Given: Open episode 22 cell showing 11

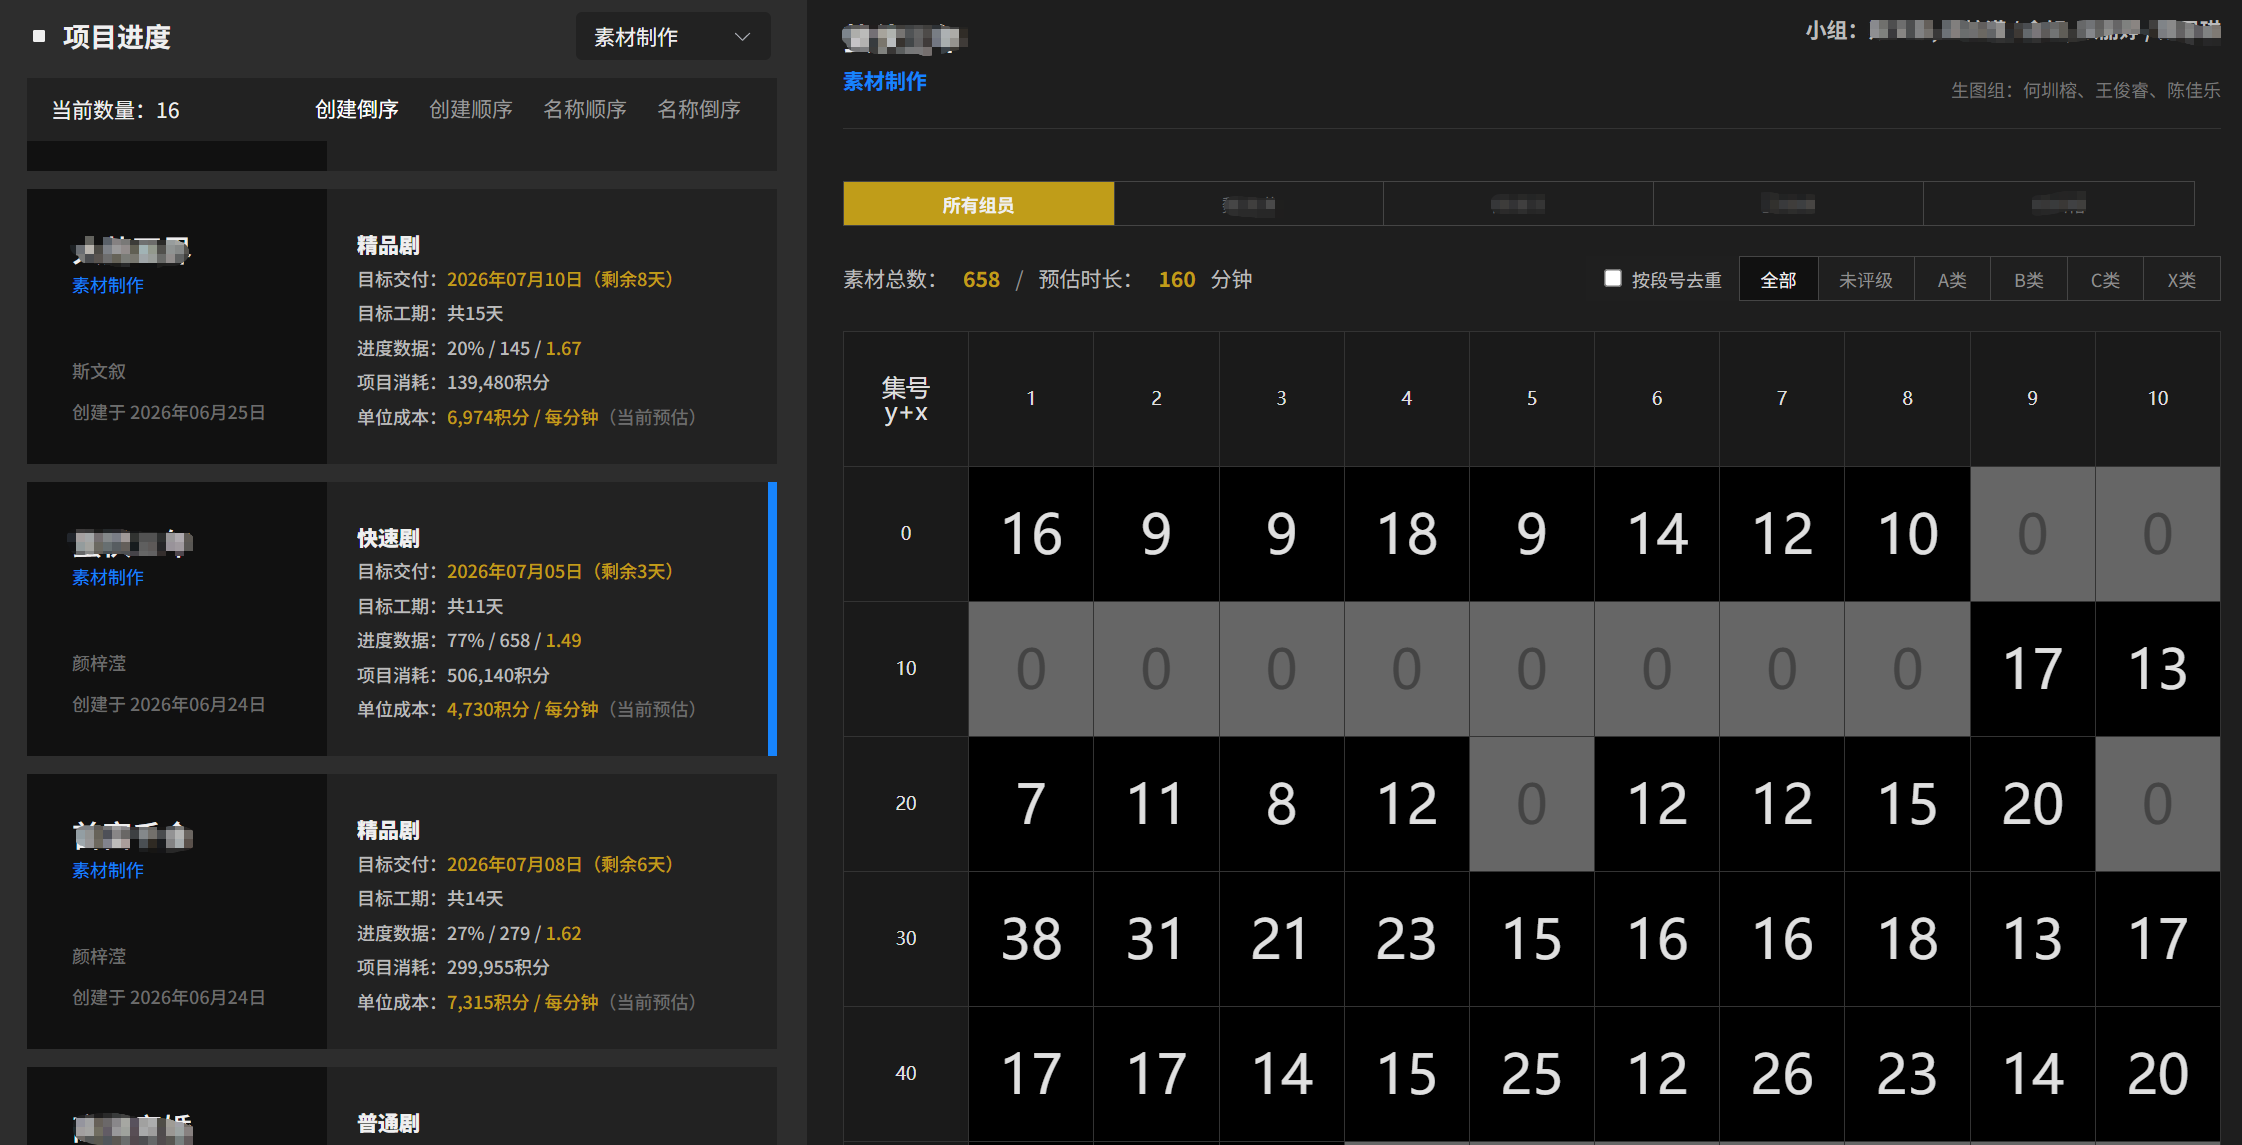Looking at the screenshot, I should pyautogui.click(x=1156, y=804).
